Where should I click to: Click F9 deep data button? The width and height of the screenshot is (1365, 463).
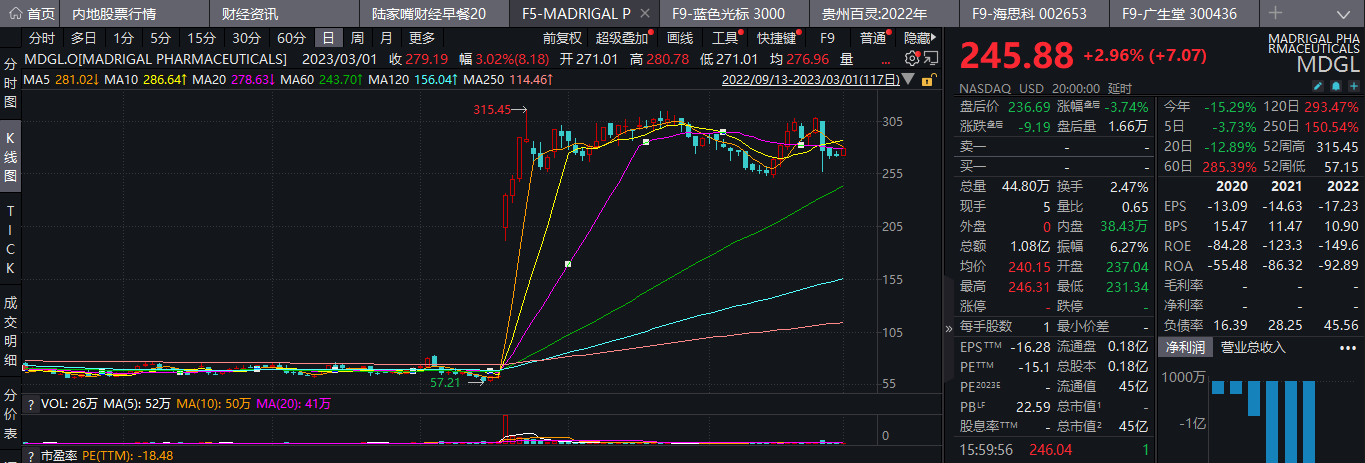click(827, 38)
